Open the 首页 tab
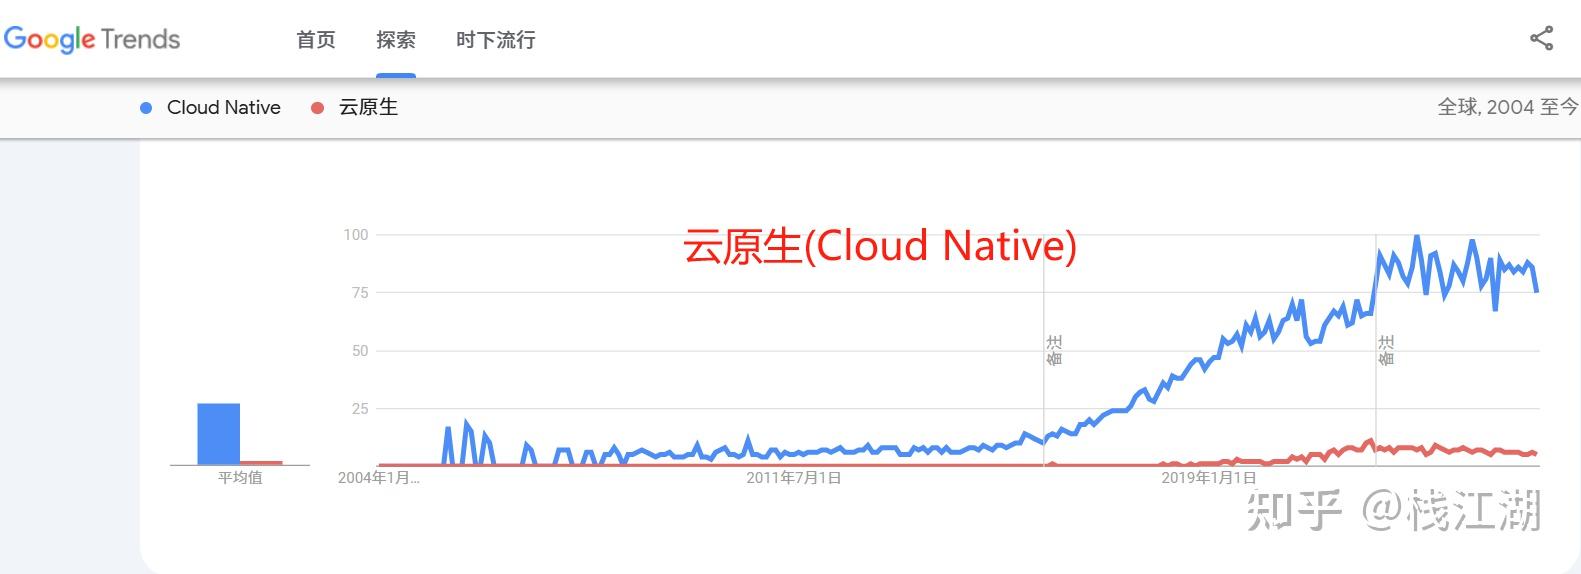The image size is (1581, 574). pyautogui.click(x=316, y=40)
